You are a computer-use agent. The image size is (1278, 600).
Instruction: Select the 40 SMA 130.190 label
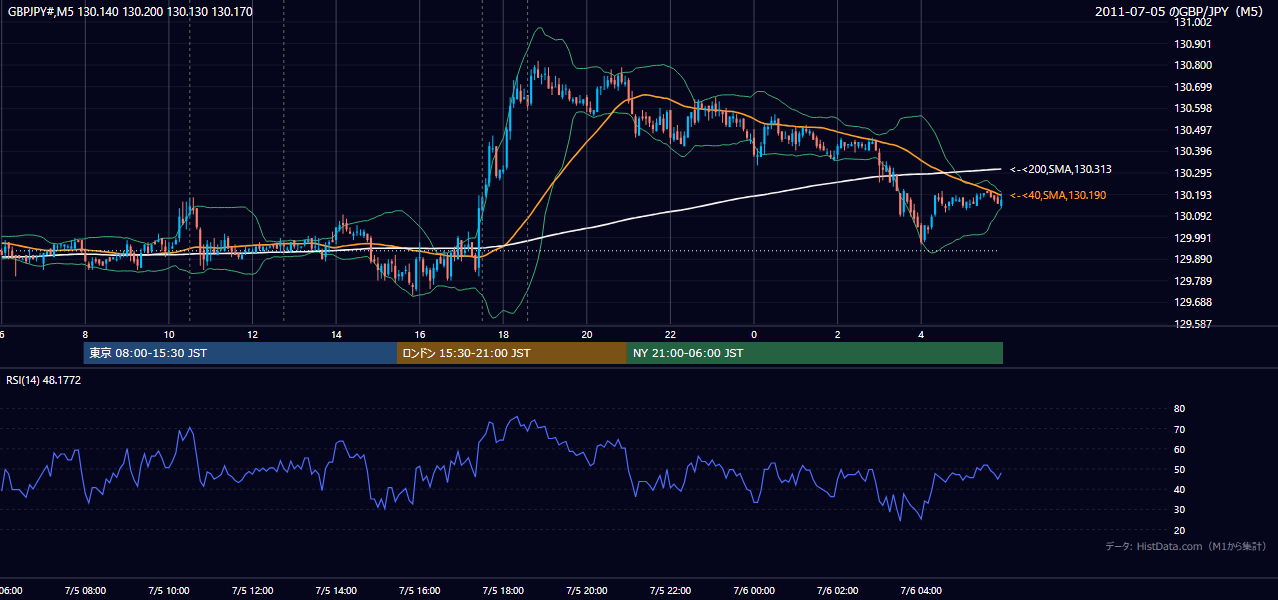(1058, 195)
